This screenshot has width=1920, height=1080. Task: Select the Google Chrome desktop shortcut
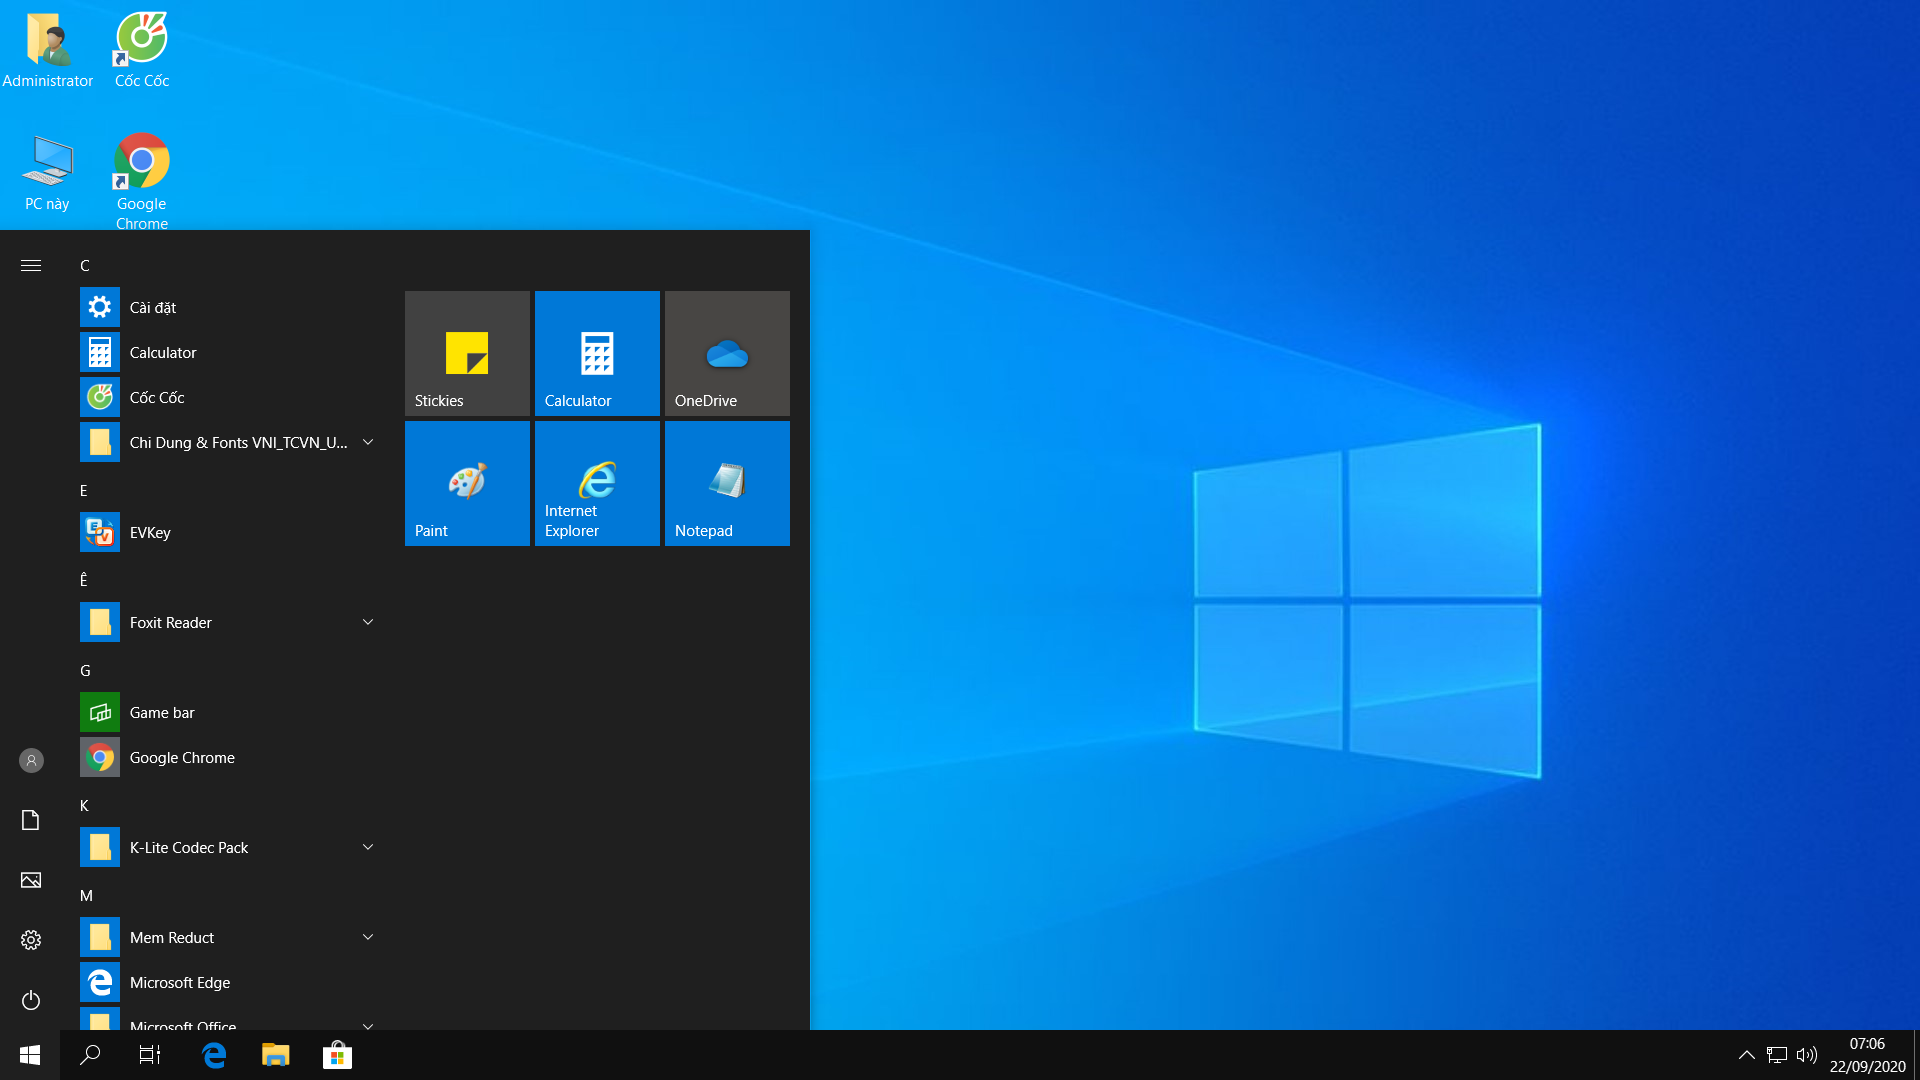(x=142, y=182)
